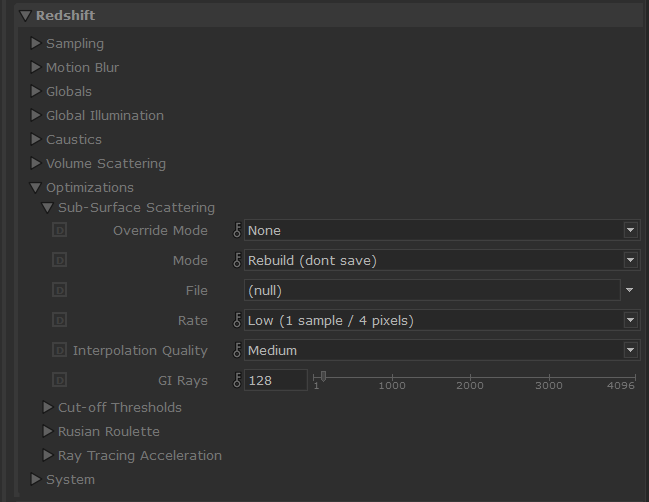Toggle the default marker beside Rate label
Viewport: 649px width, 502px height.
point(59,321)
